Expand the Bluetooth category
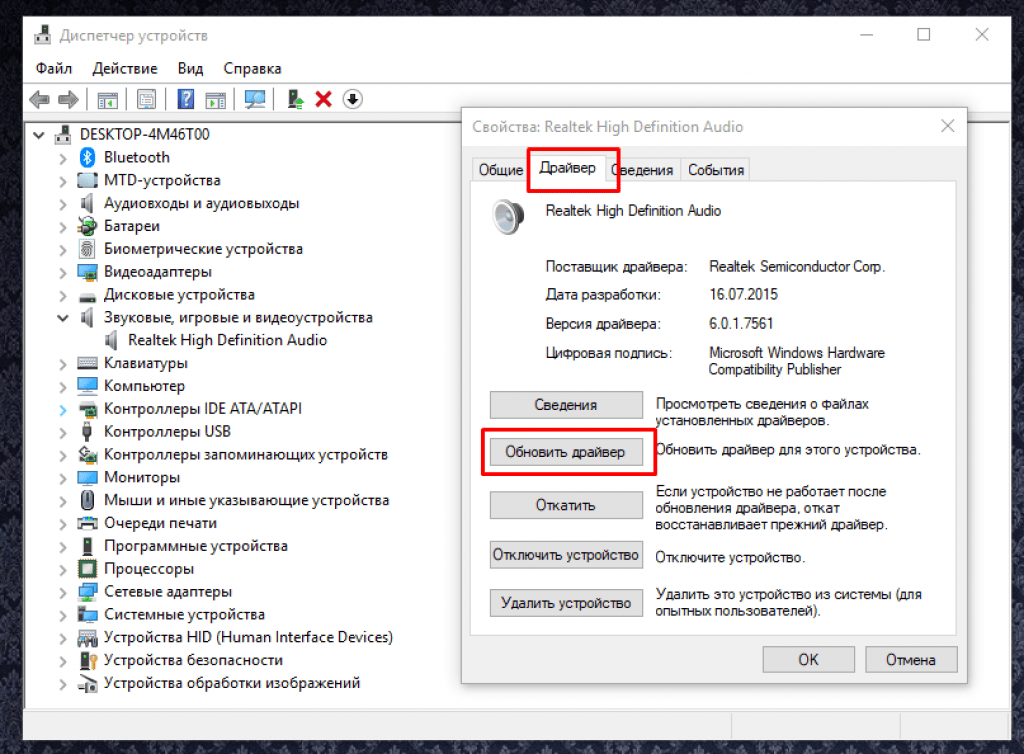Screen dimensions: 1024x754 pyautogui.click(x=63, y=158)
